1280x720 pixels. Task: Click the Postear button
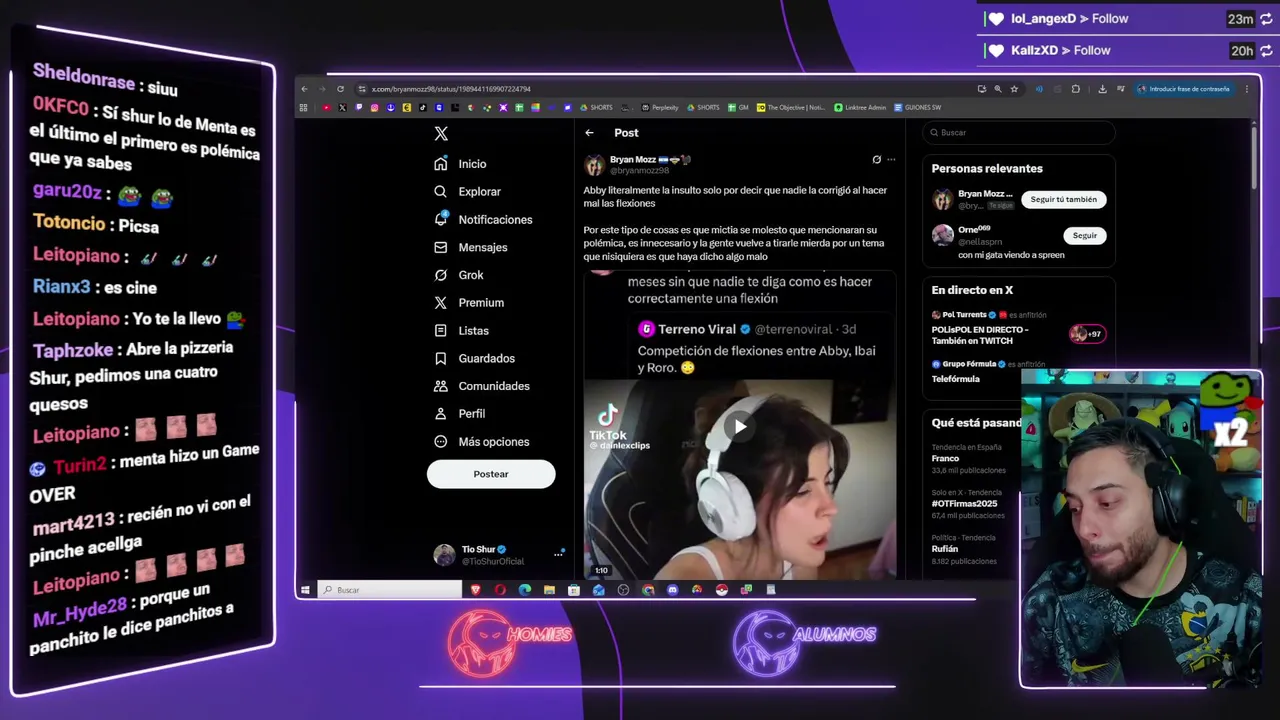click(x=491, y=474)
